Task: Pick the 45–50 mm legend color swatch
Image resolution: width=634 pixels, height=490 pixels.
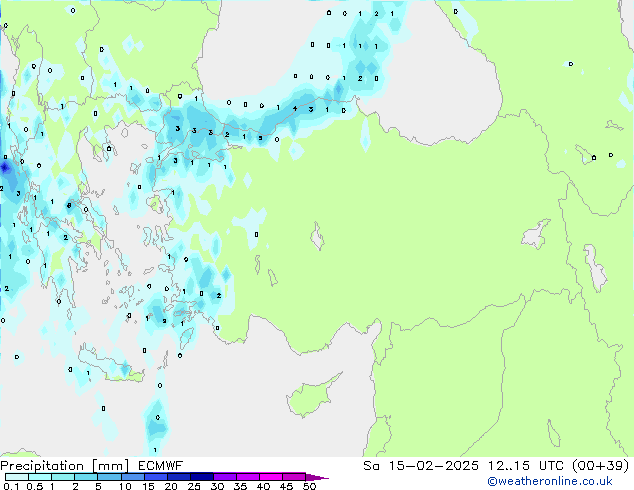Action: tap(294, 477)
